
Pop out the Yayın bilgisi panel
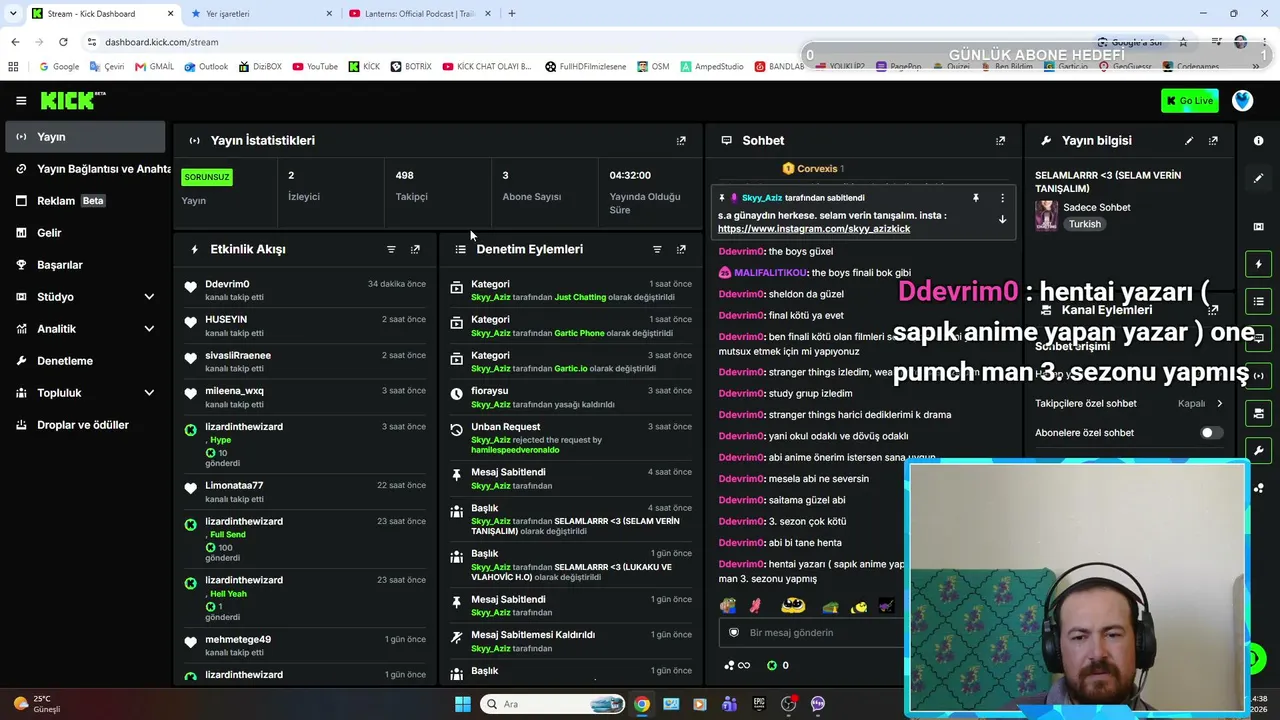pyautogui.click(x=1213, y=141)
